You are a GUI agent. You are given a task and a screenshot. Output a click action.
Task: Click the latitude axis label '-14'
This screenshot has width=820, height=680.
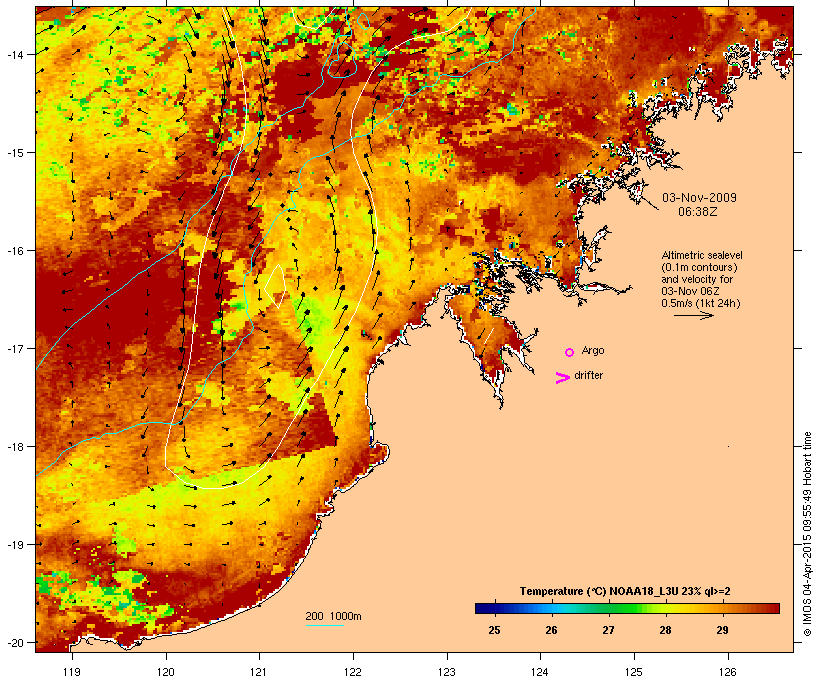pyautogui.click(x=14, y=54)
